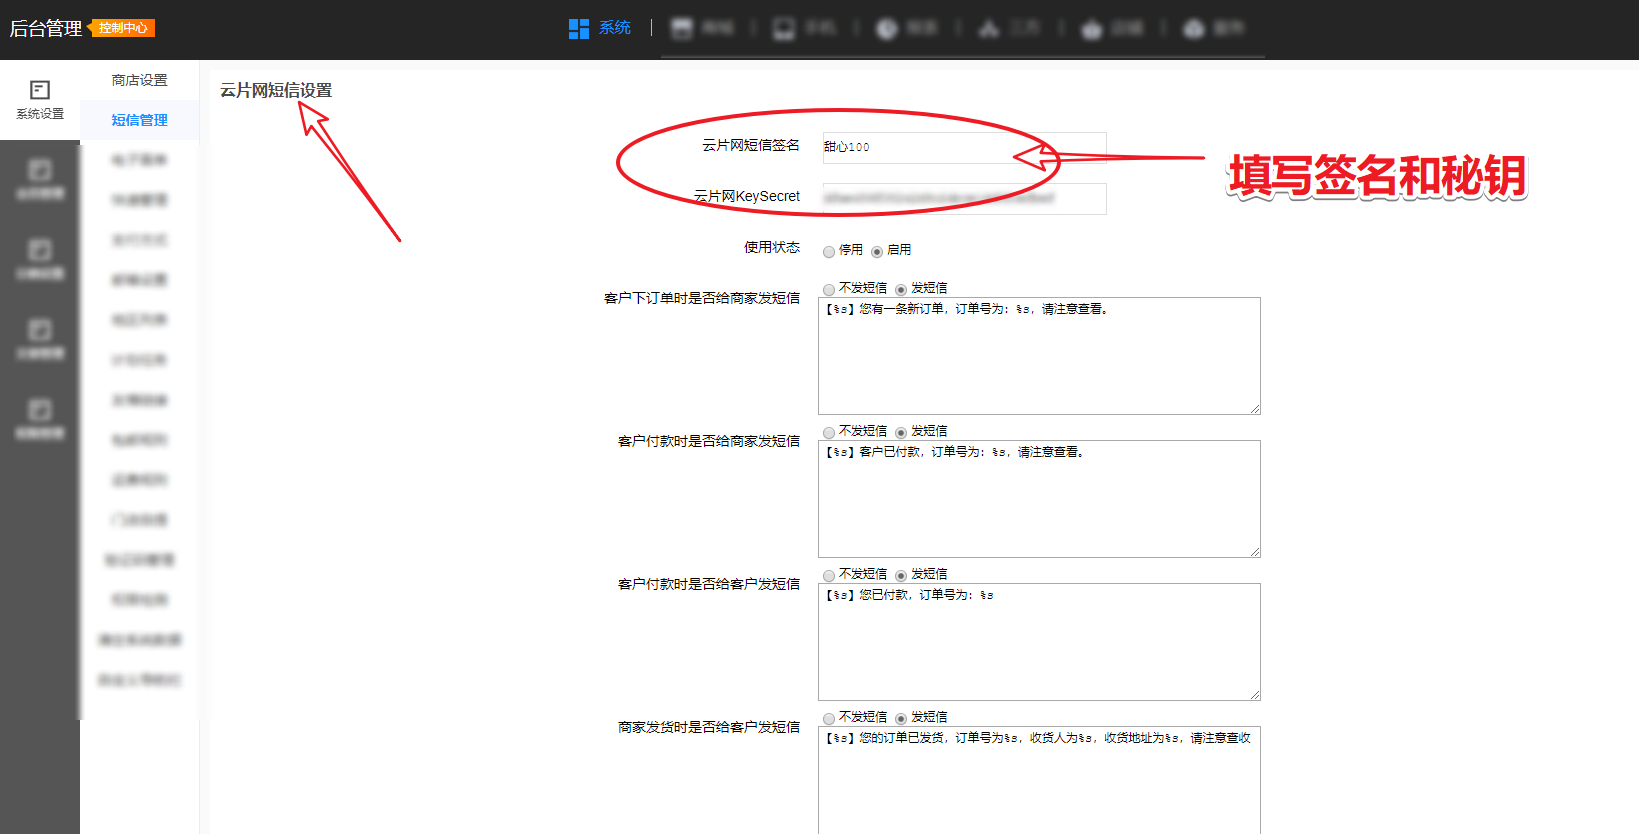
Task: Choose 不发短信 for 客户付款时是否给商家发短信
Action: click(x=829, y=433)
